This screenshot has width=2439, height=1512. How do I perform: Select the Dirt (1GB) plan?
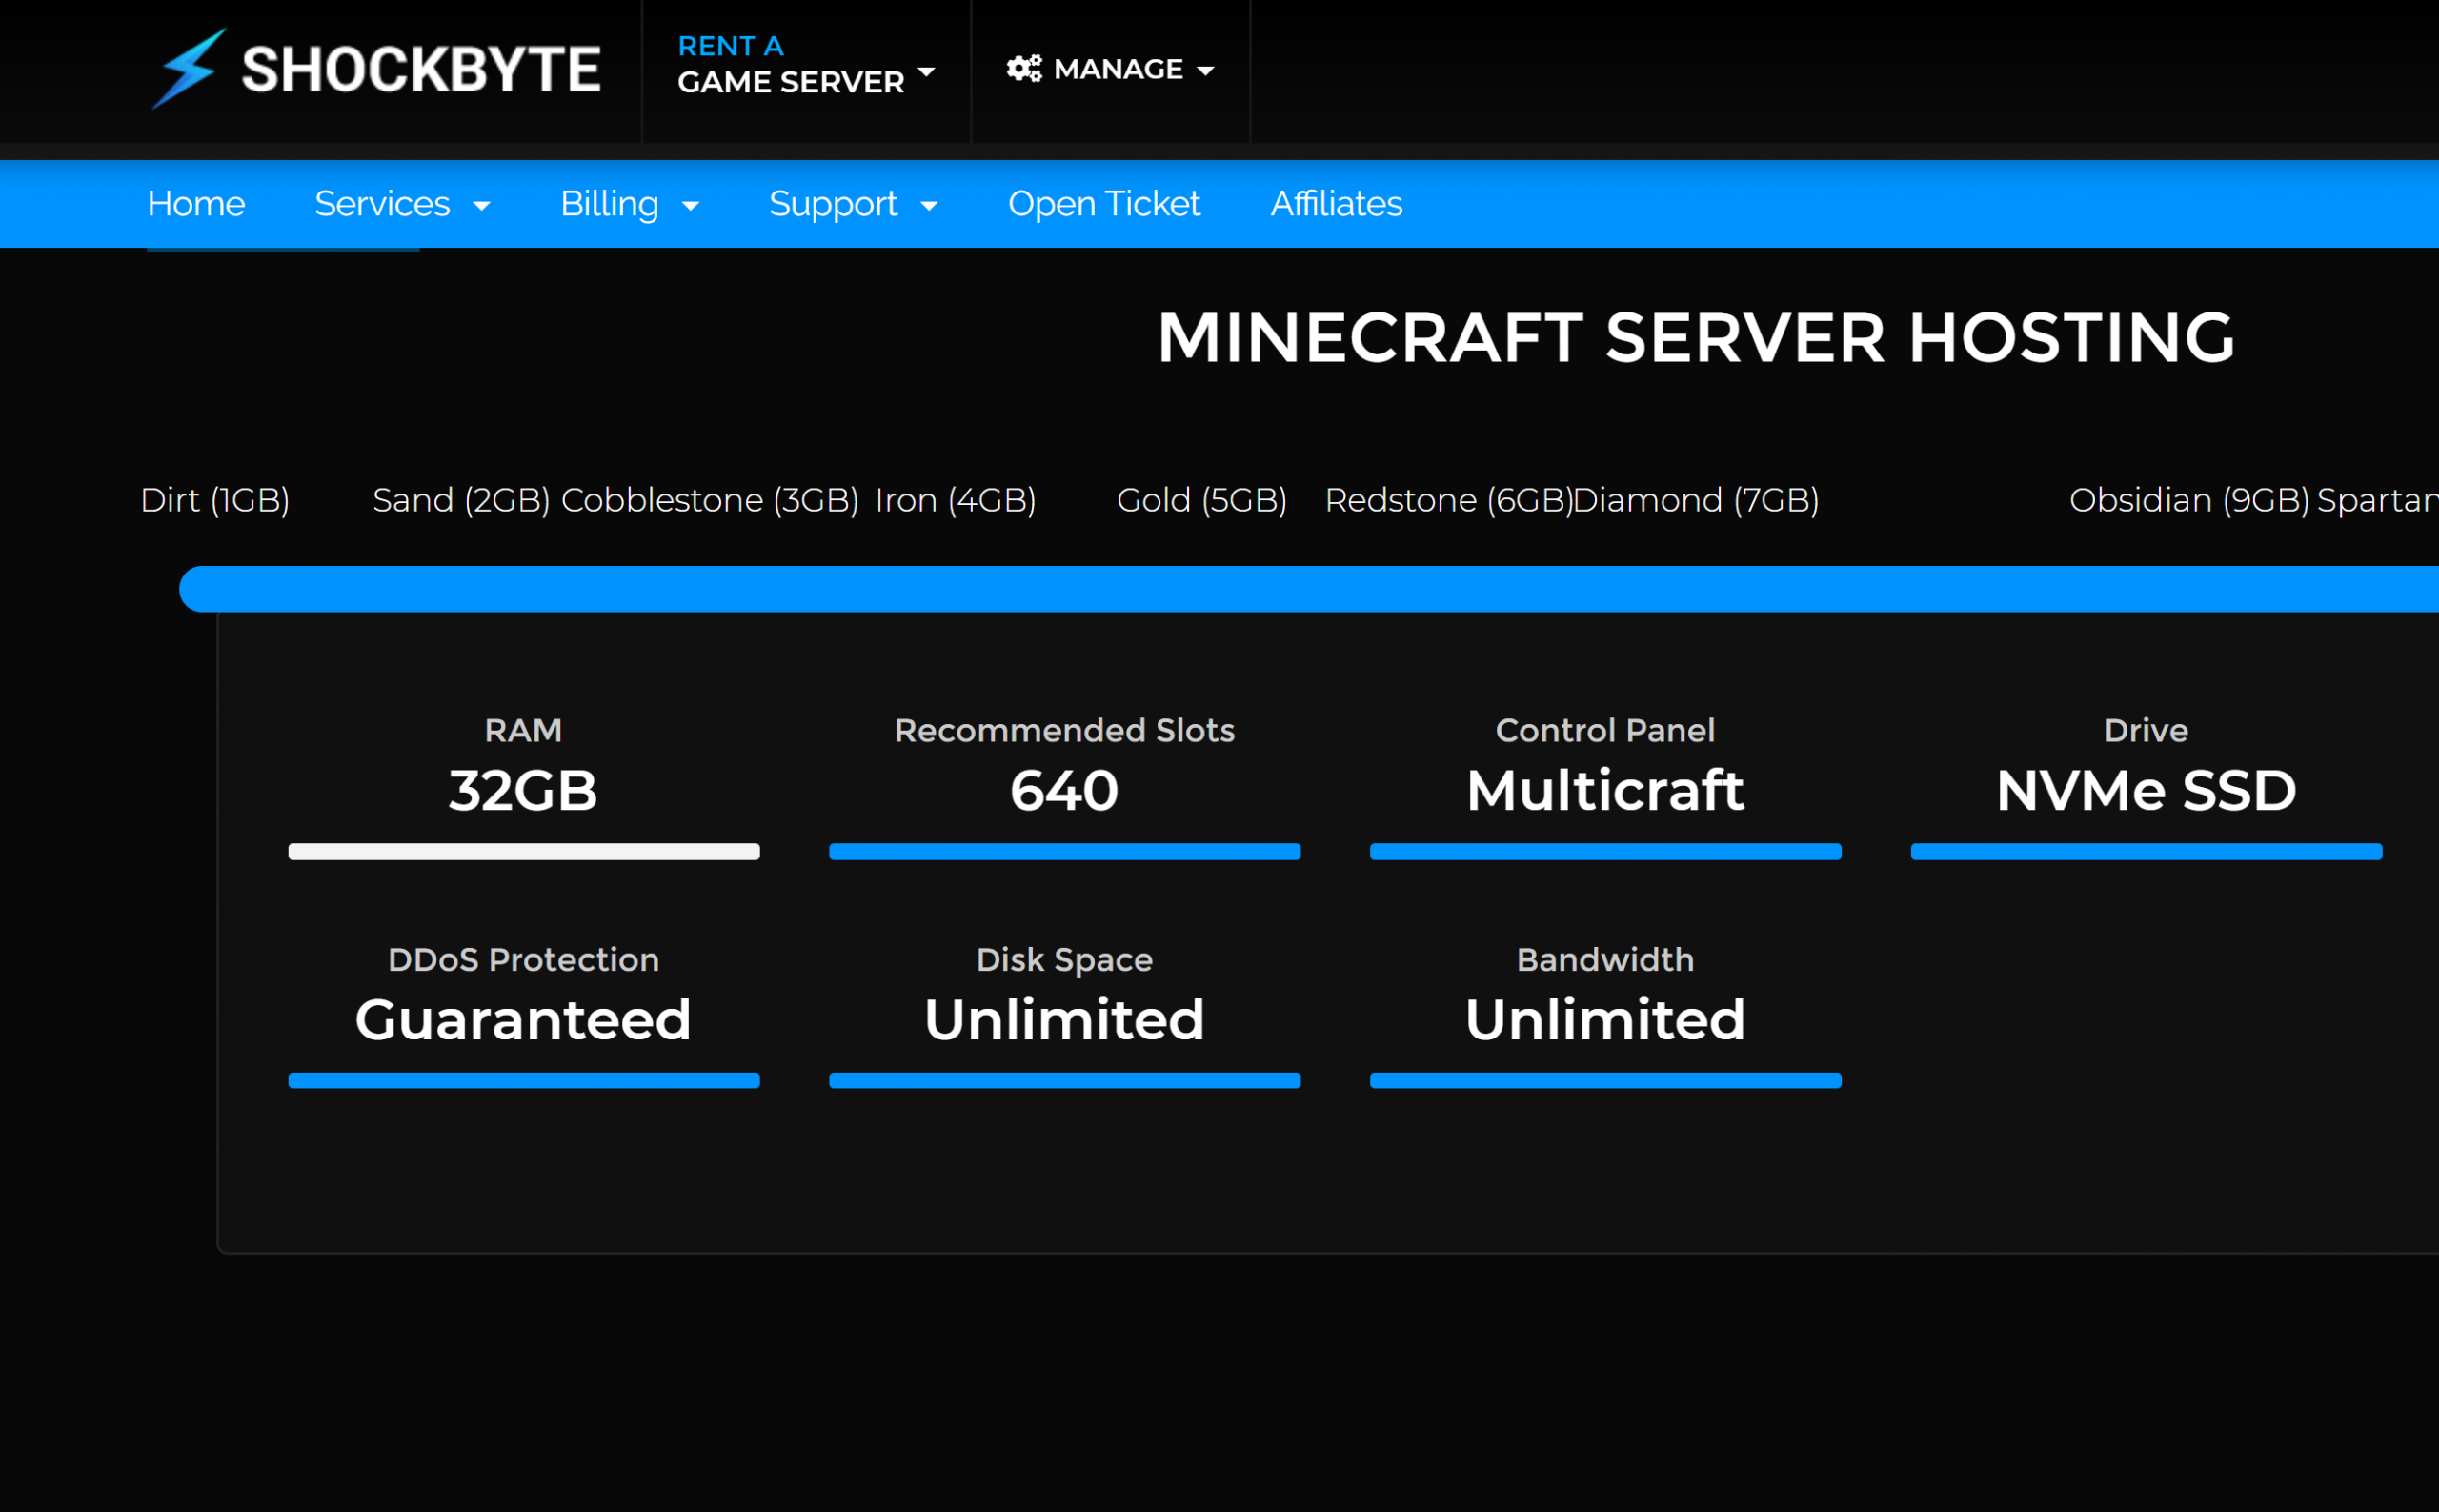click(x=216, y=500)
